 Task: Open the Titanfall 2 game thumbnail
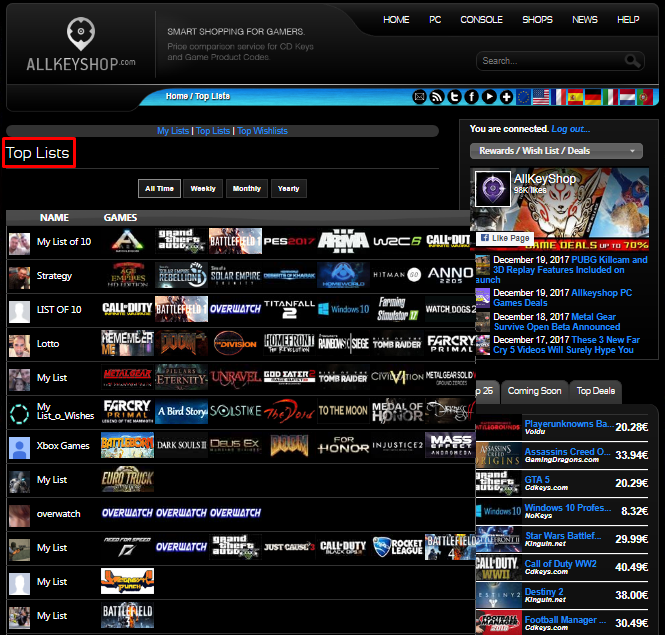tap(290, 310)
